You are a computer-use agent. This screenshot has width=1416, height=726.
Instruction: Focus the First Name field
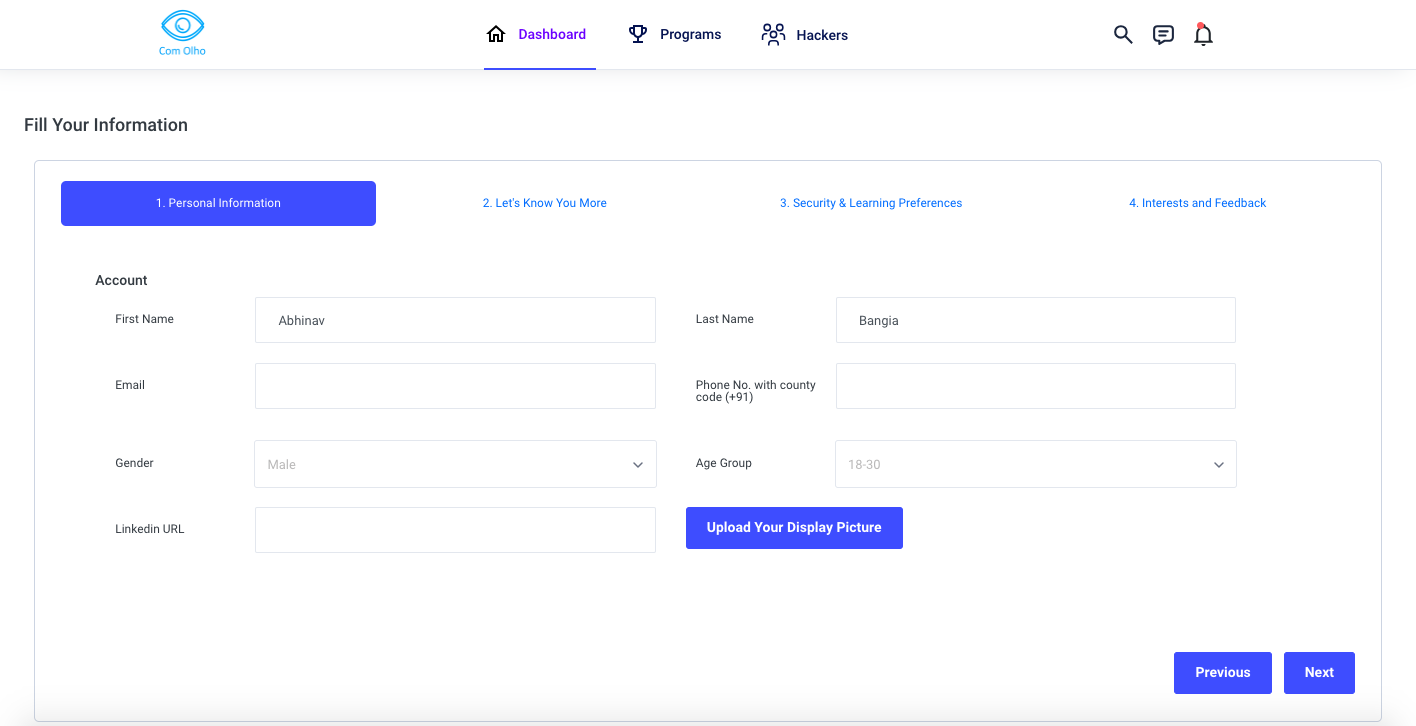(x=455, y=320)
